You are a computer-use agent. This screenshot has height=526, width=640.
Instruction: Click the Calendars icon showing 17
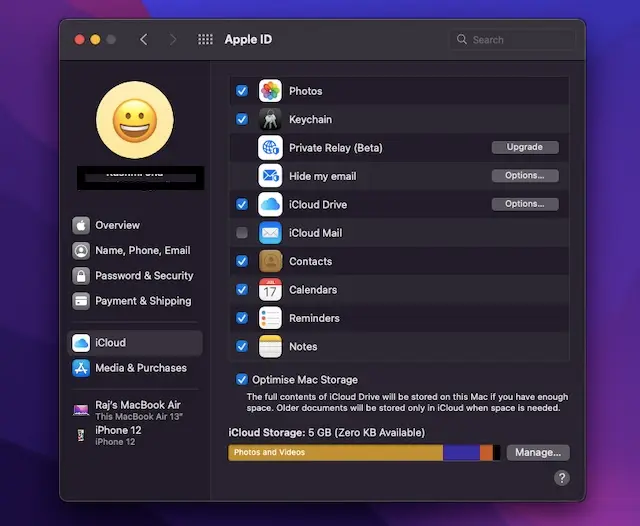(270, 289)
